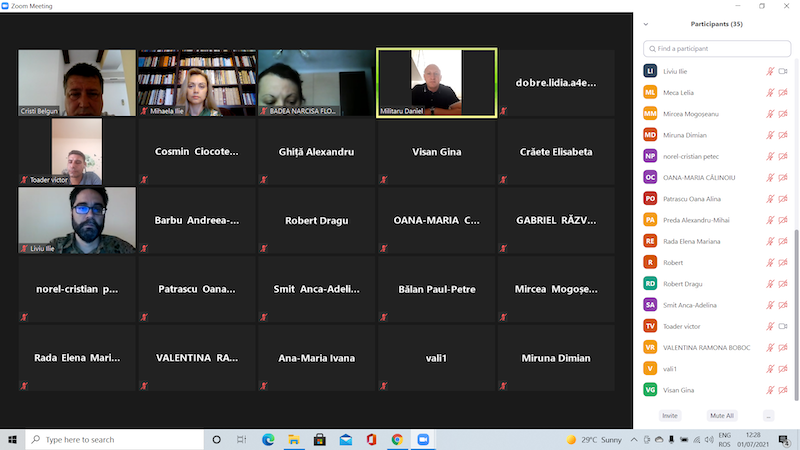Click the RE avatar for Rada Elena Mariana
This screenshot has height=450, width=800.
tap(650, 241)
